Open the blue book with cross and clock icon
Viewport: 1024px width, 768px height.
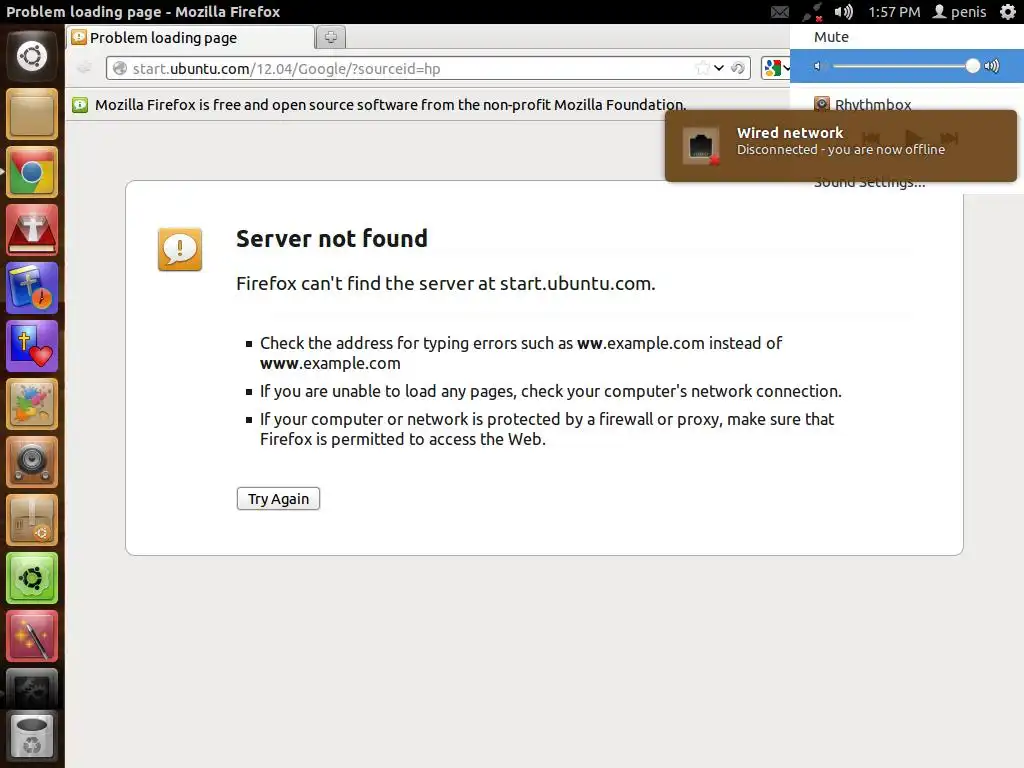click(x=32, y=289)
